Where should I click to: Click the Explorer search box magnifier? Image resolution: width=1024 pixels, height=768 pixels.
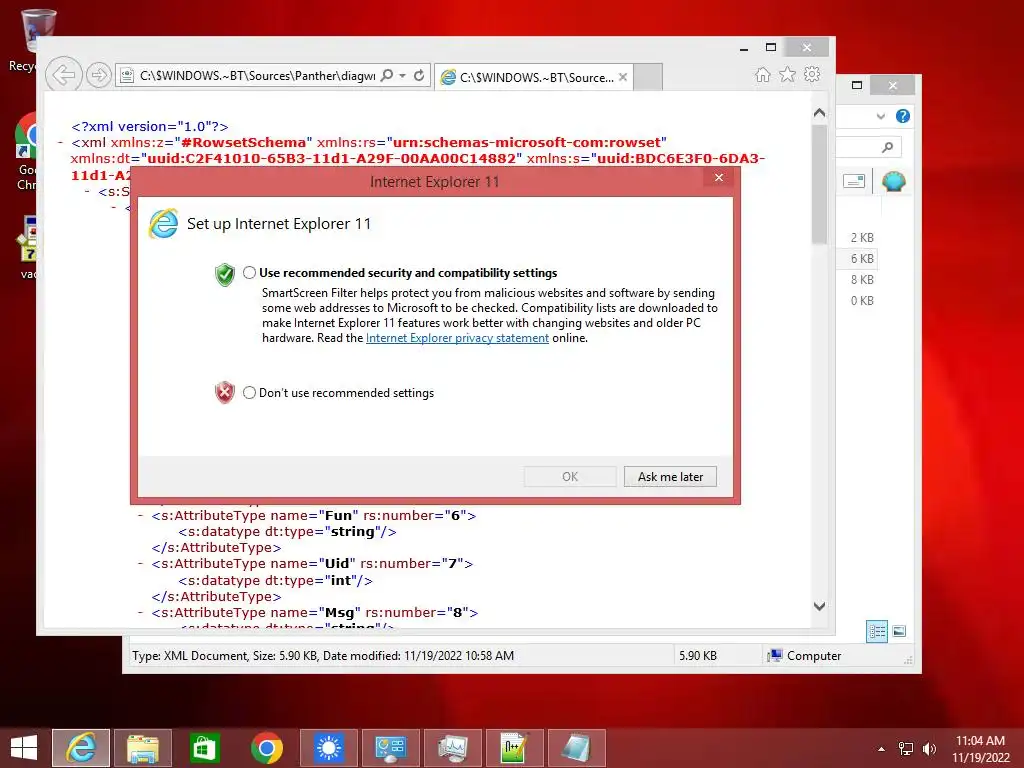point(887,147)
